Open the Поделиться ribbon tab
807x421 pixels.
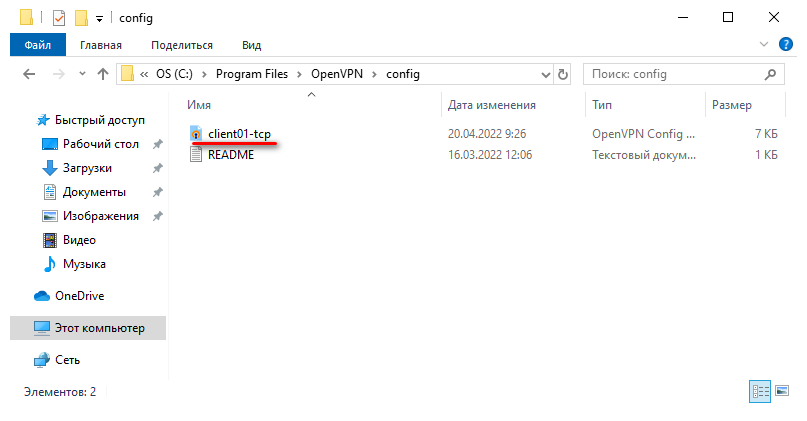pyautogui.click(x=182, y=45)
